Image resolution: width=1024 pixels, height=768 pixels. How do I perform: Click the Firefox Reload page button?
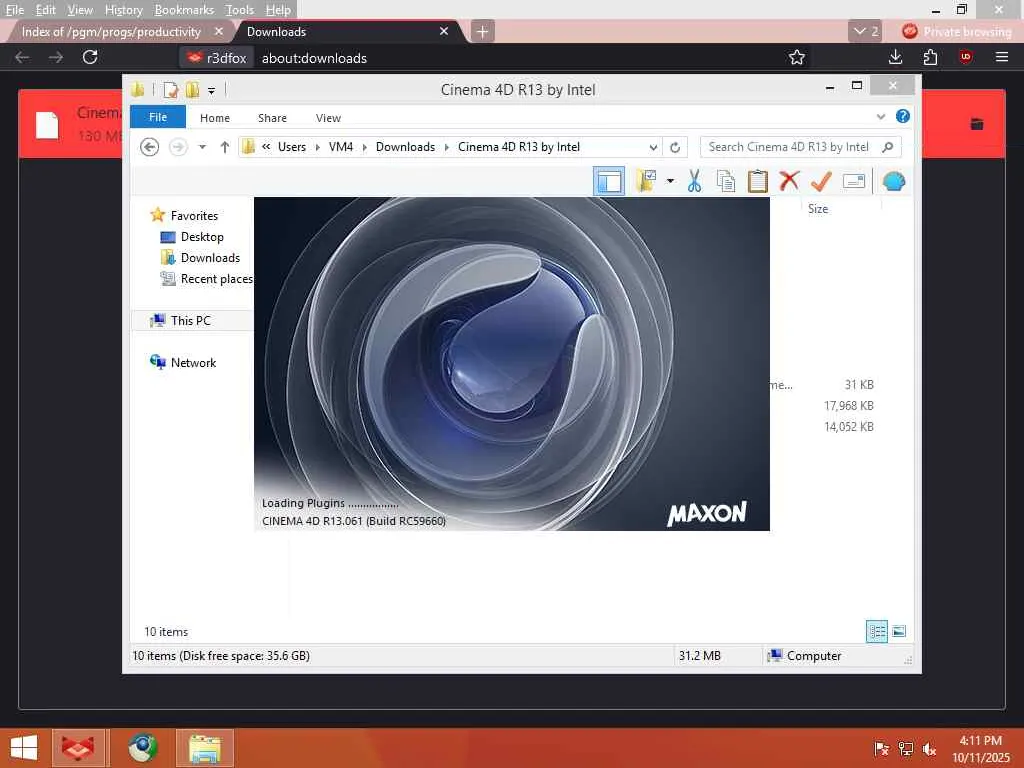[90, 57]
